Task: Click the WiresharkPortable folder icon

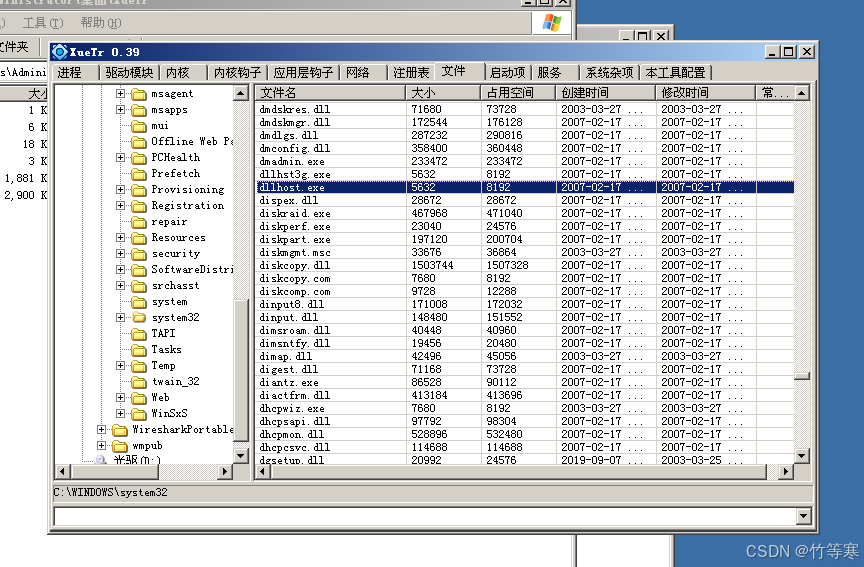Action: [119, 430]
